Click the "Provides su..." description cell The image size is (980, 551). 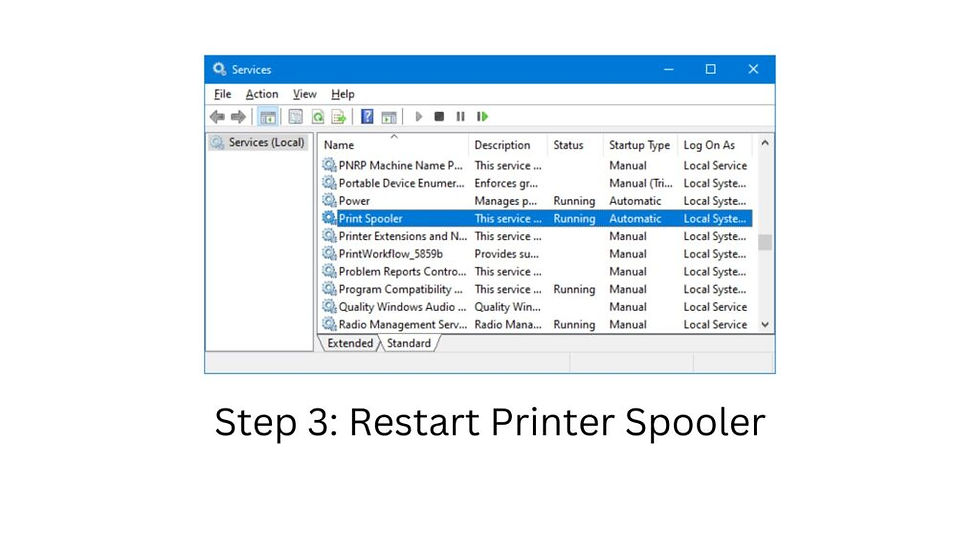tap(506, 254)
